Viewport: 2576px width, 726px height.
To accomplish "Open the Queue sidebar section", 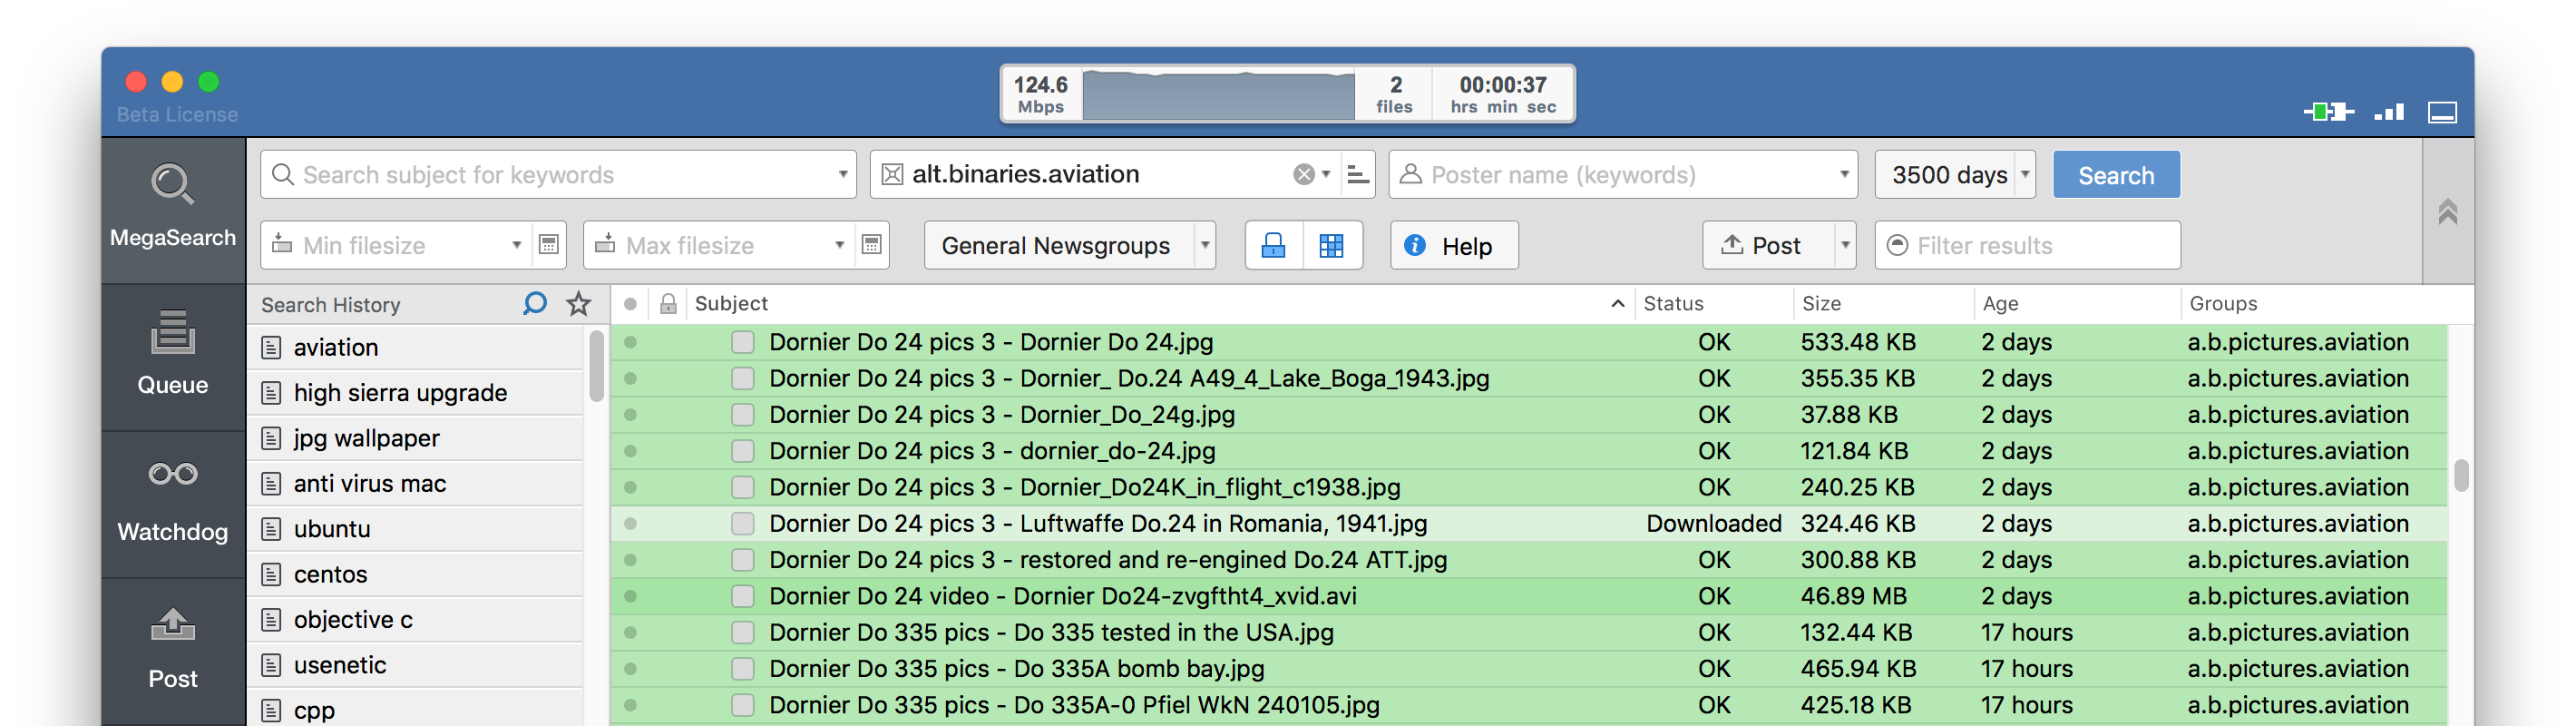I will point(172,354).
